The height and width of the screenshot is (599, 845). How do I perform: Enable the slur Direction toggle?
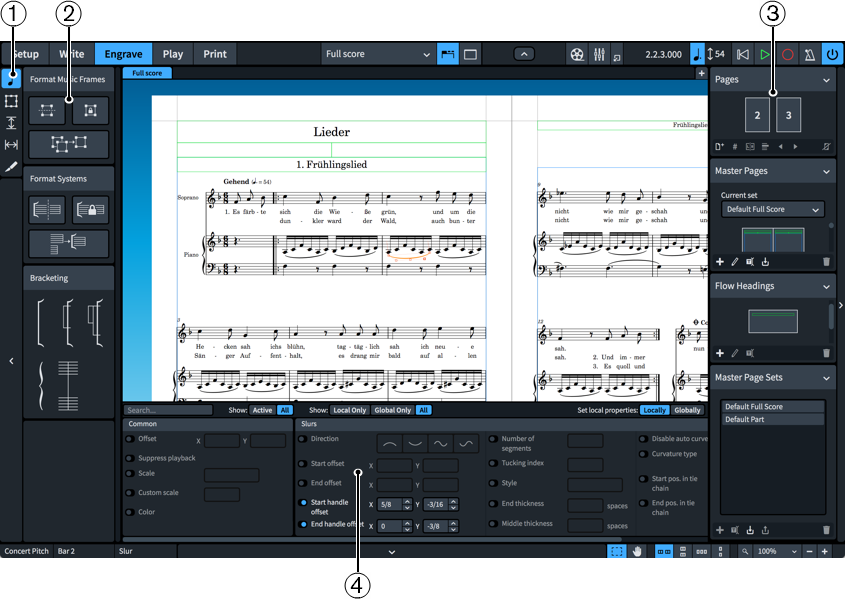point(303,439)
